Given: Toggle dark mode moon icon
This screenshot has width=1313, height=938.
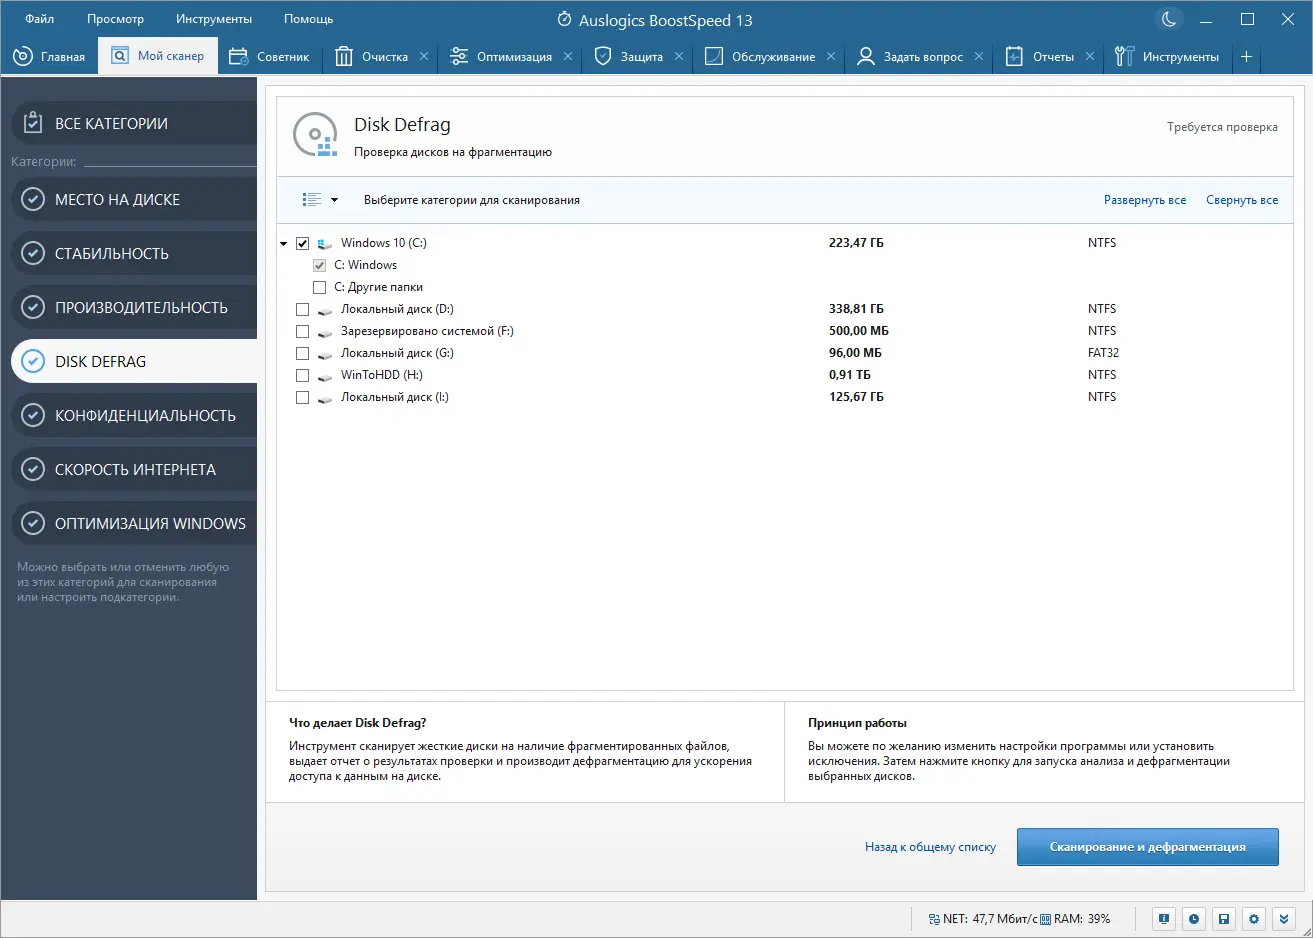Looking at the screenshot, I should pyautogui.click(x=1168, y=19).
